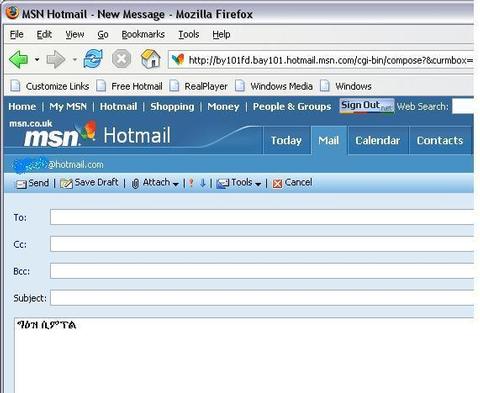This screenshot has width=480, height=393.
Task: Open the Shopping link
Action: pos(172,106)
